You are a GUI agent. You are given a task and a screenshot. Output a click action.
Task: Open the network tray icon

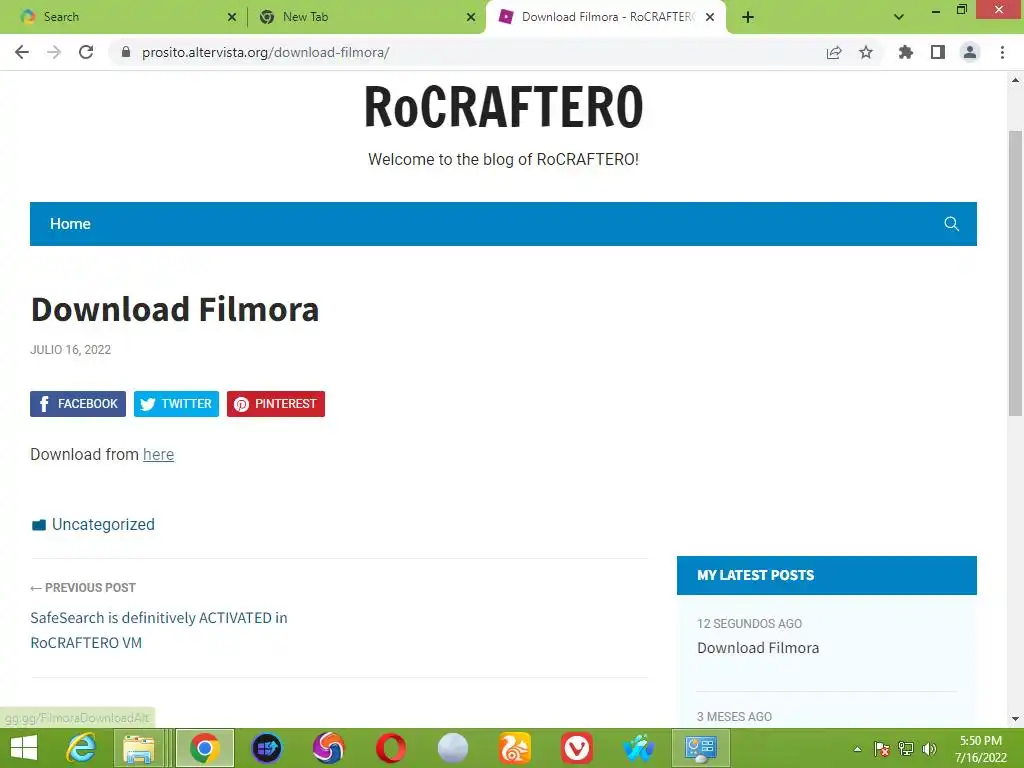pyautogui.click(x=906, y=749)
